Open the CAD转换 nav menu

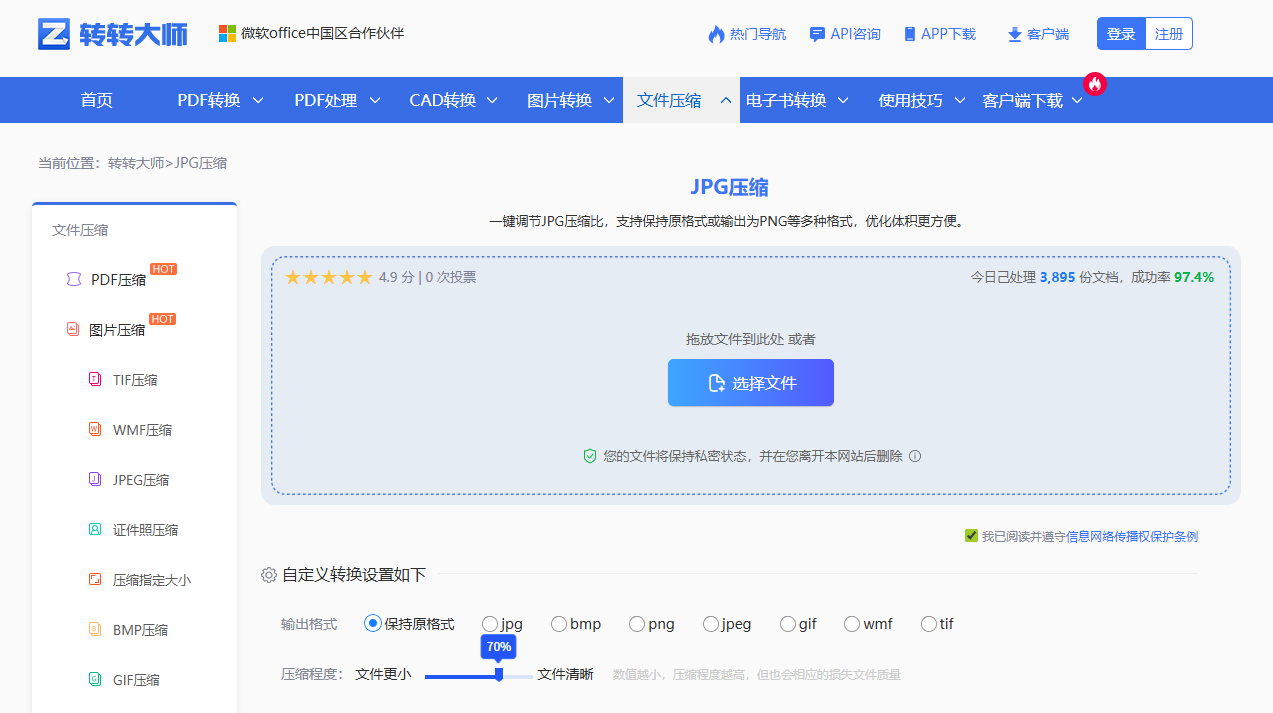pyautogui.click(x=443, y=100)
